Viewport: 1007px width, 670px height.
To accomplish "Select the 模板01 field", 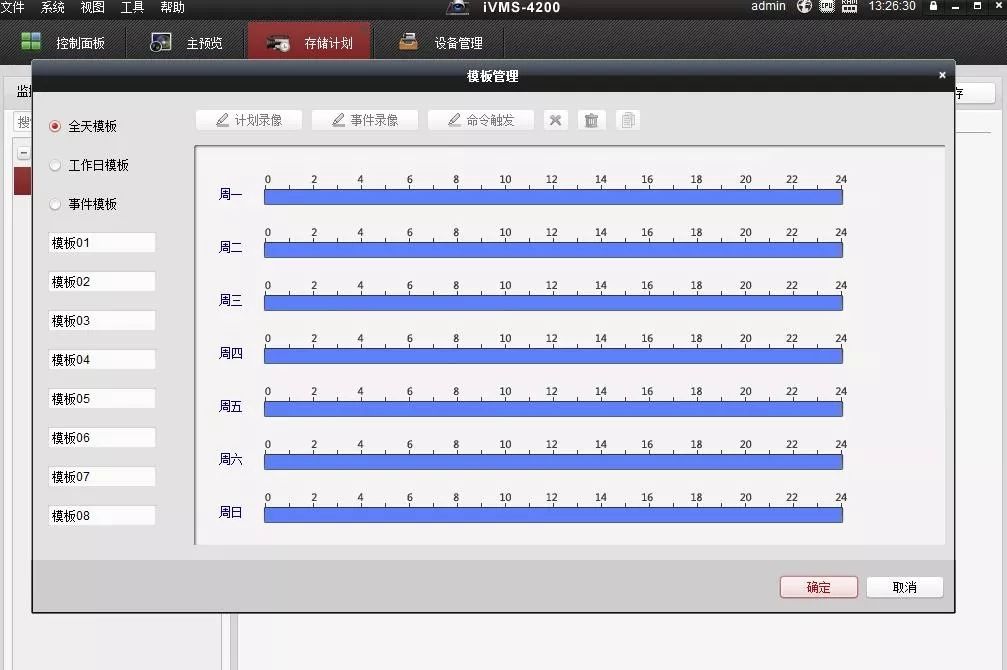I will (x=101, y=243).
